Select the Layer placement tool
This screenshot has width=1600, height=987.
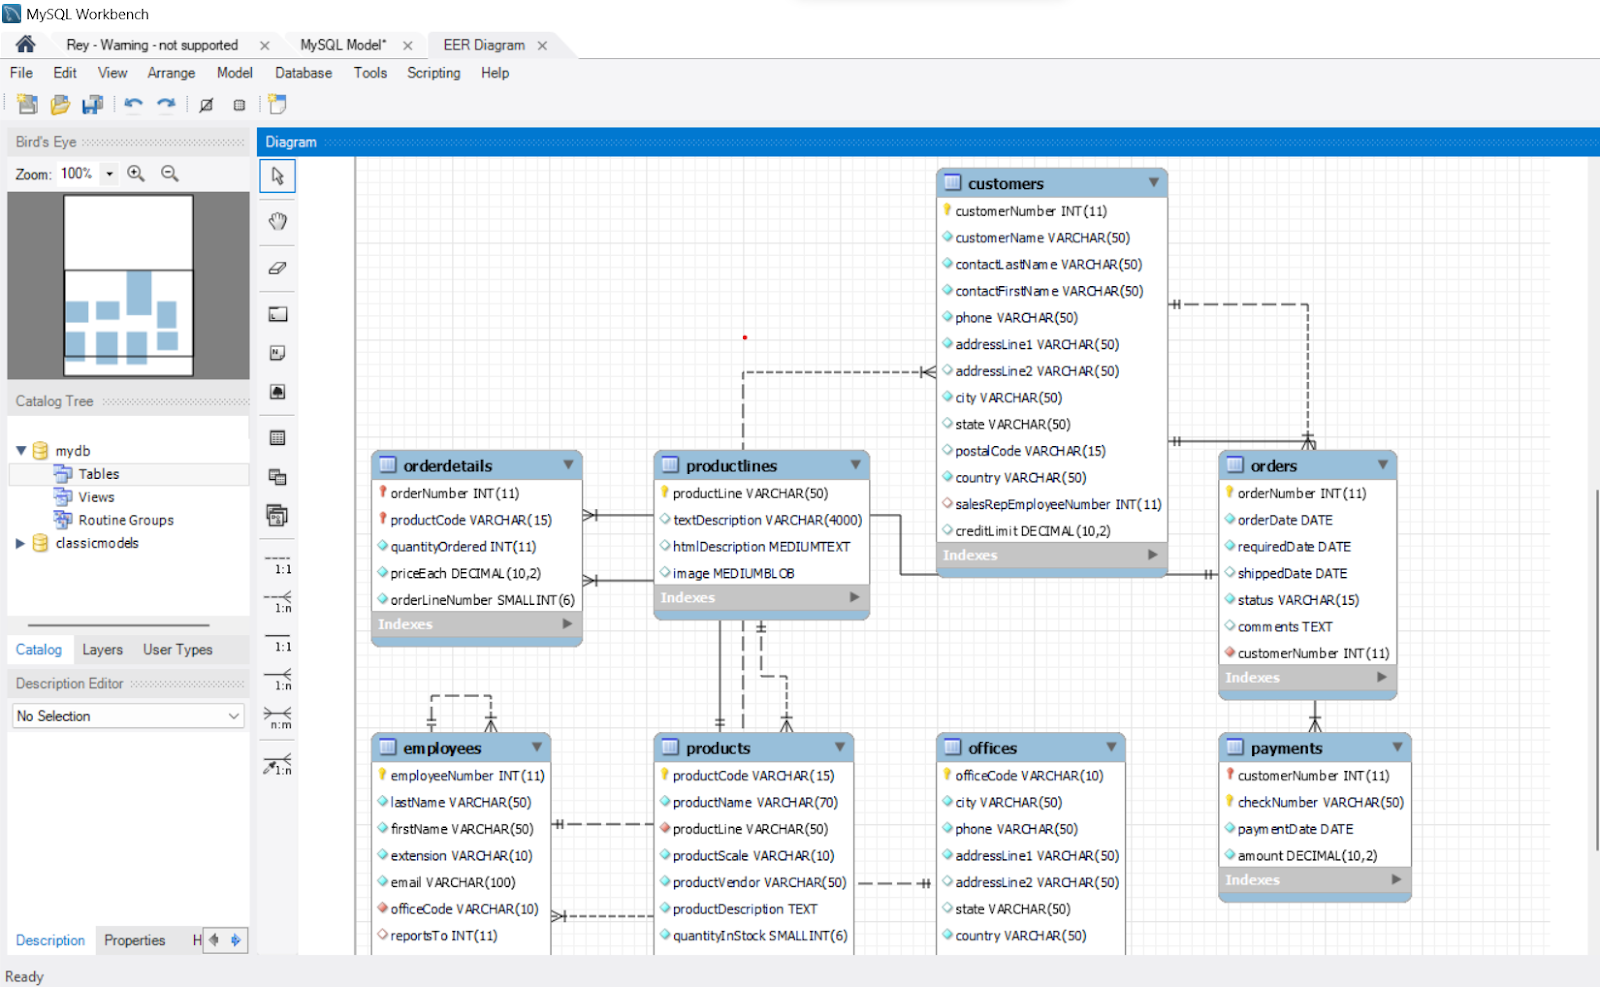click(278, 314)
